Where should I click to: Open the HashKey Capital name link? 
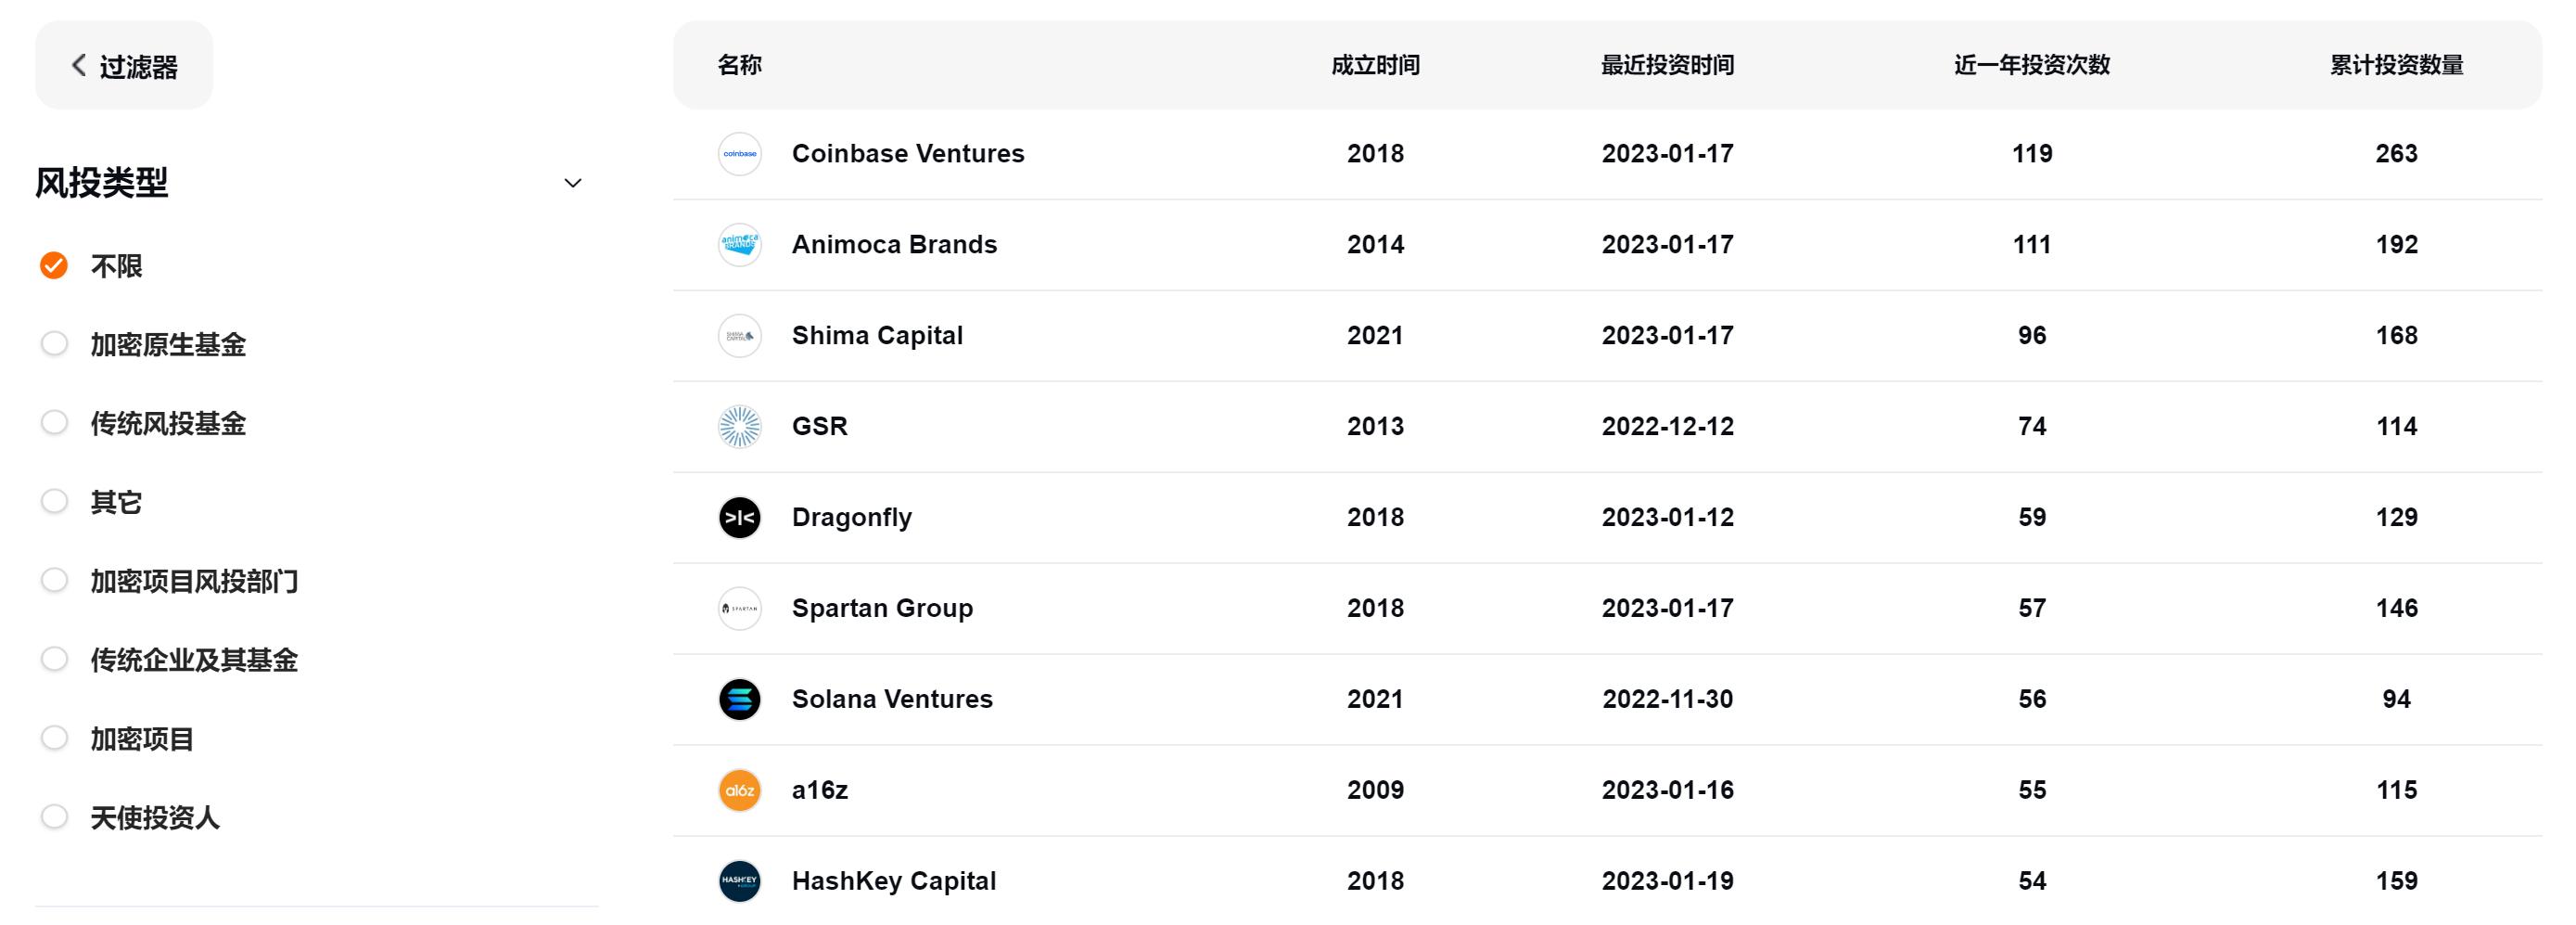[893, 881]
